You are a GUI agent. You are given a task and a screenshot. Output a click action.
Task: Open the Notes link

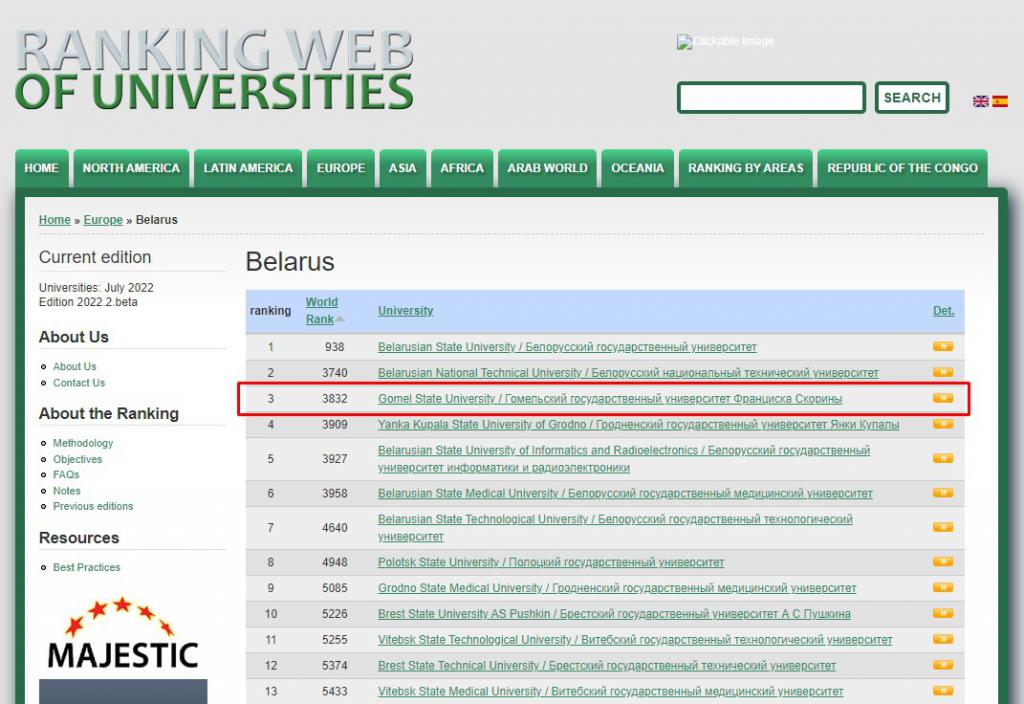(x=67, y=490)
